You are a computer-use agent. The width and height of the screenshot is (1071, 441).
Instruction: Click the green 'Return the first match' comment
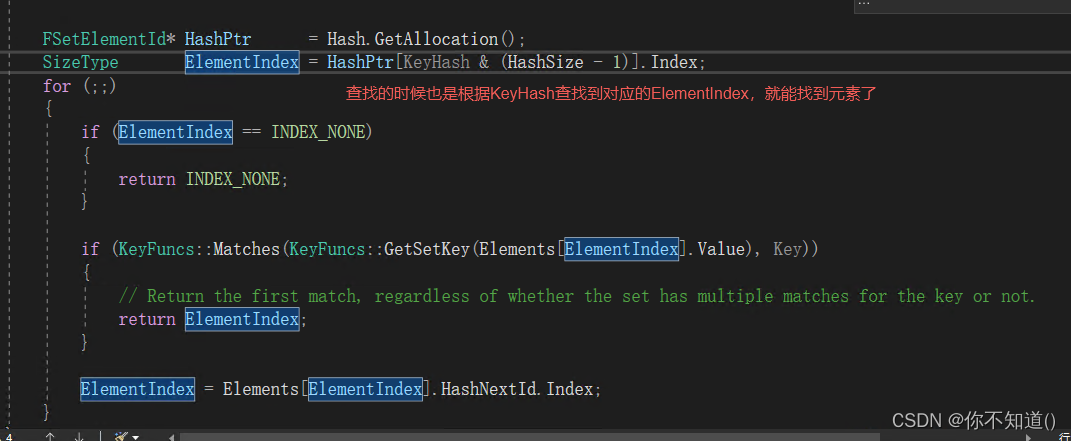click(x=577, y=296)
